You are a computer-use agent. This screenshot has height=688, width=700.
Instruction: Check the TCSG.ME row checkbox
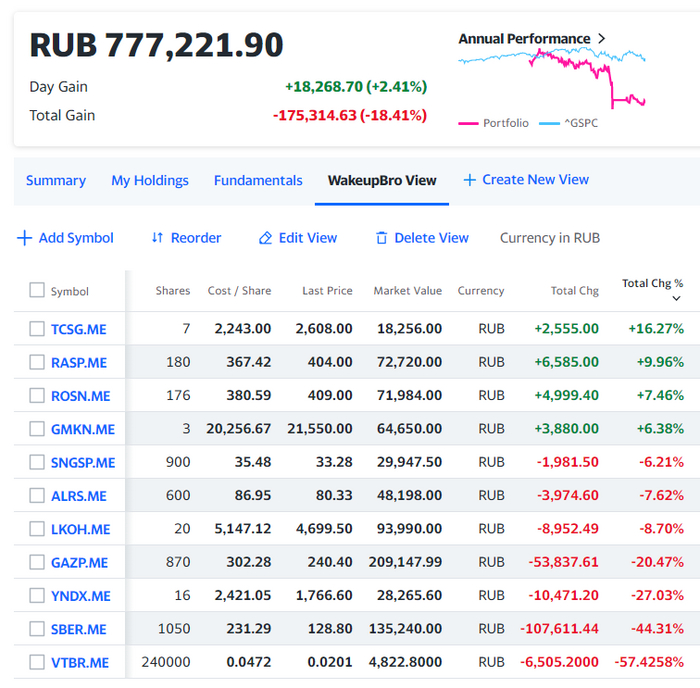[x=37, y=329]
